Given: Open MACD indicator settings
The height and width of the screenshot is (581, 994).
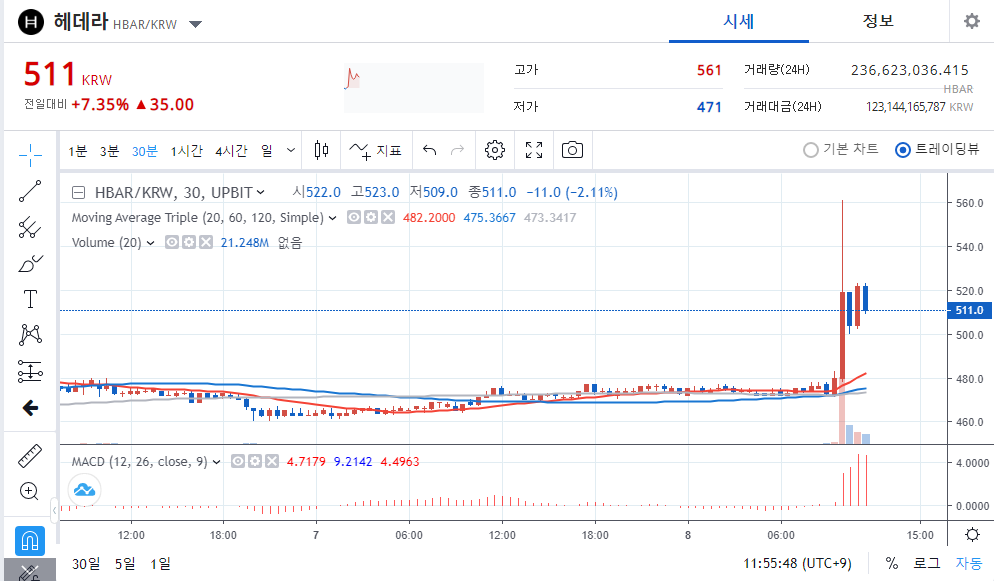Looking at the screenshot, I should pyautogui.click(x=255, y=461).
